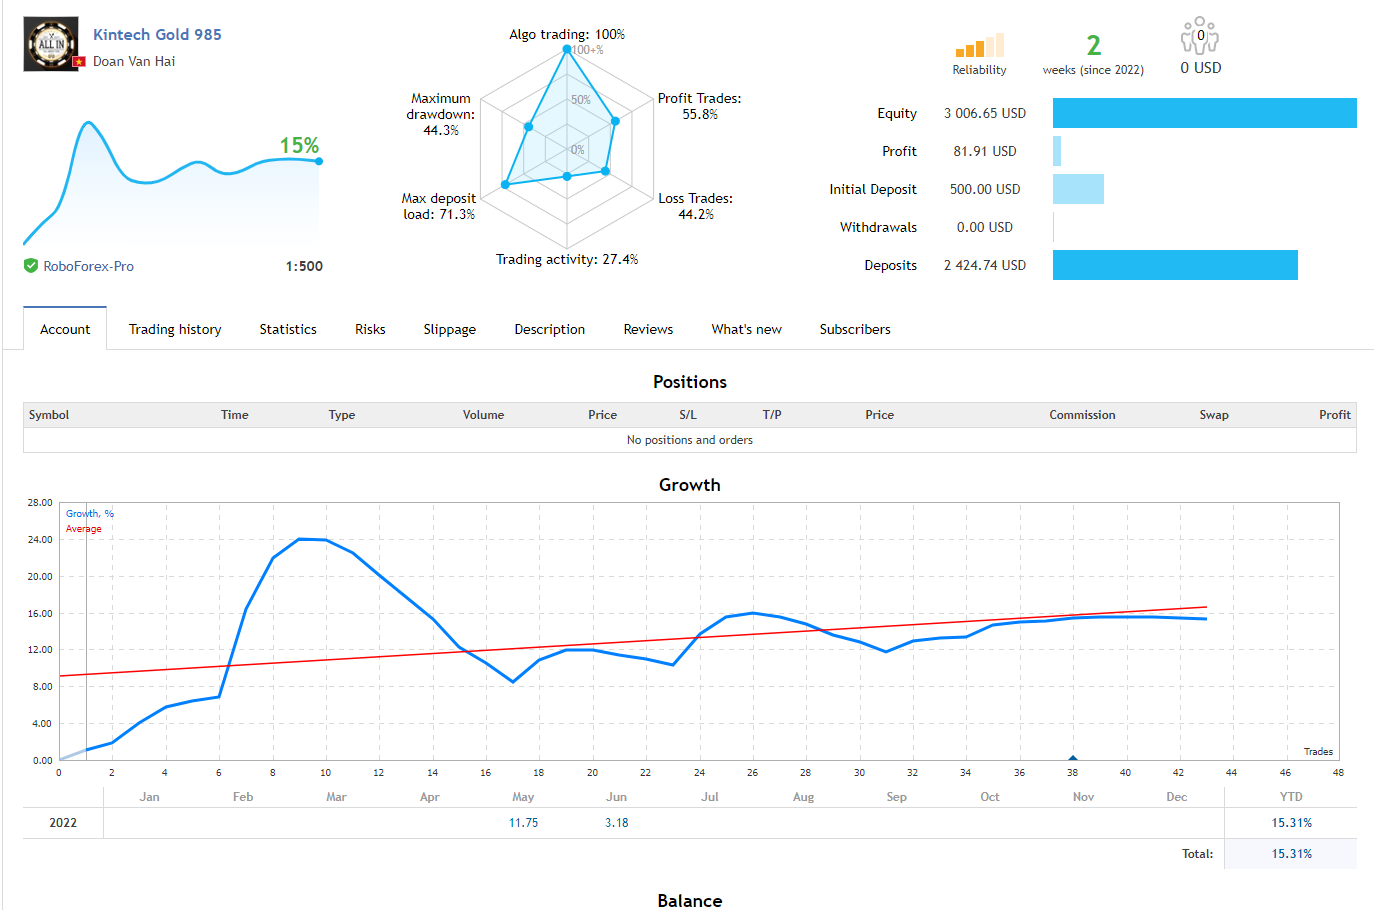Click the Equity blue bar

click(1204, 113)
